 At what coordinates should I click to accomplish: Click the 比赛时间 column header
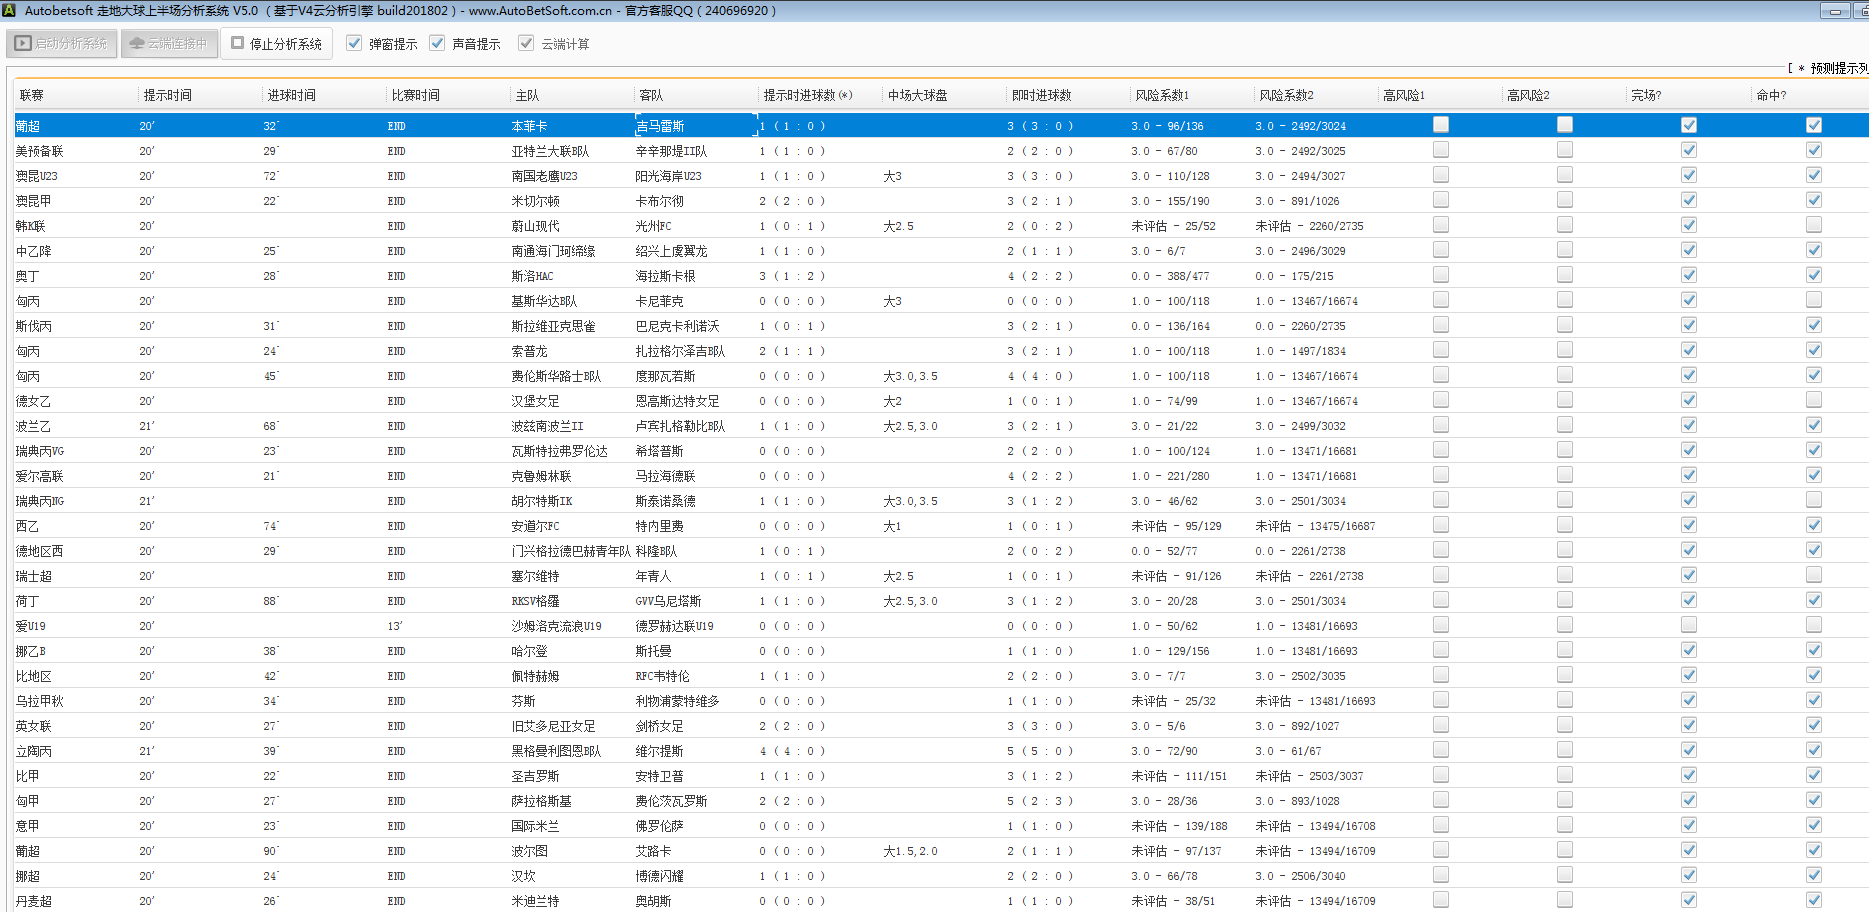point(415,95)
